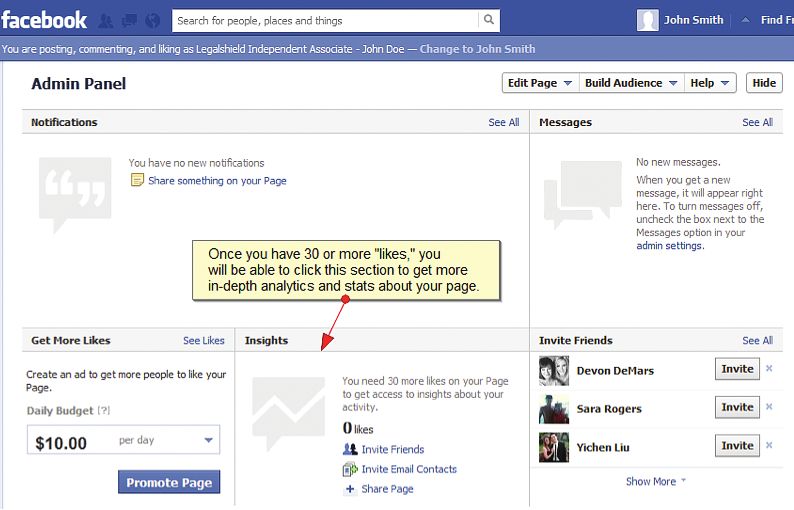Click See Likes link
794x510 pixels.
pyautogui.click(x=204, y=340)
